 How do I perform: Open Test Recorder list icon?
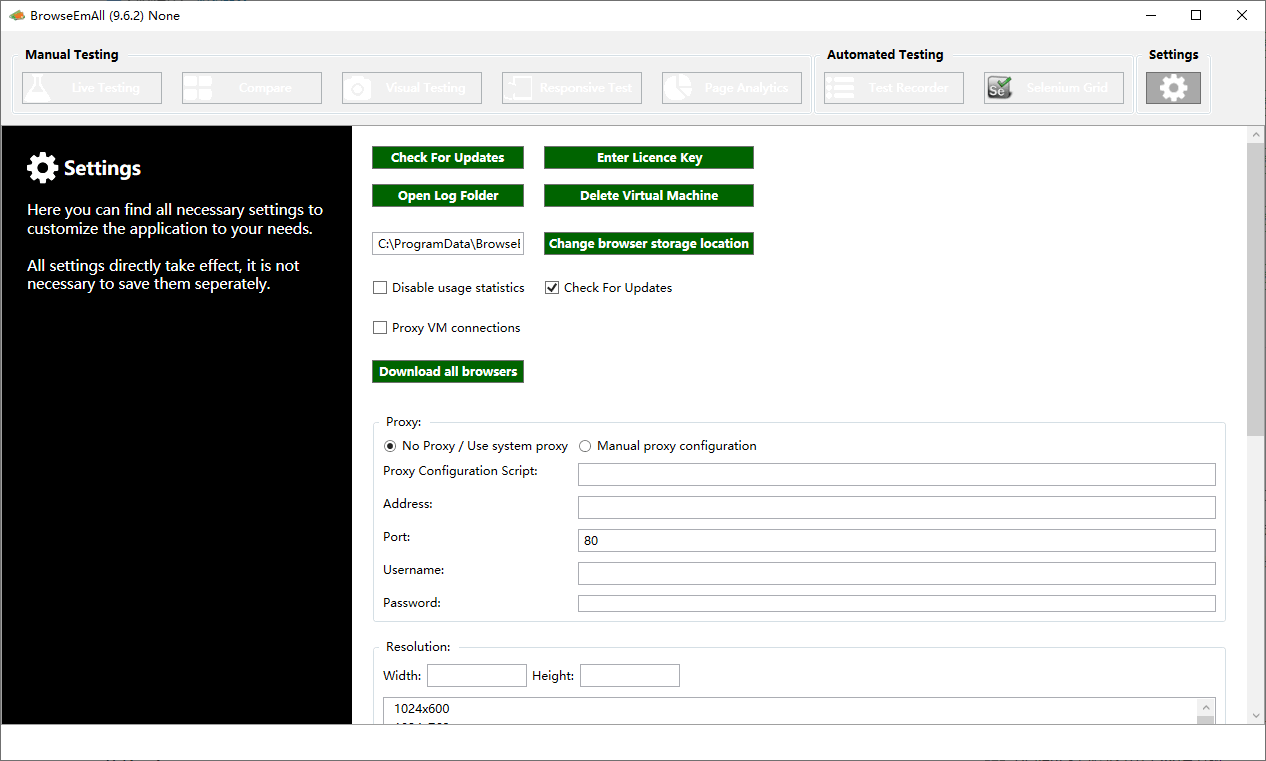click(840, 88)
